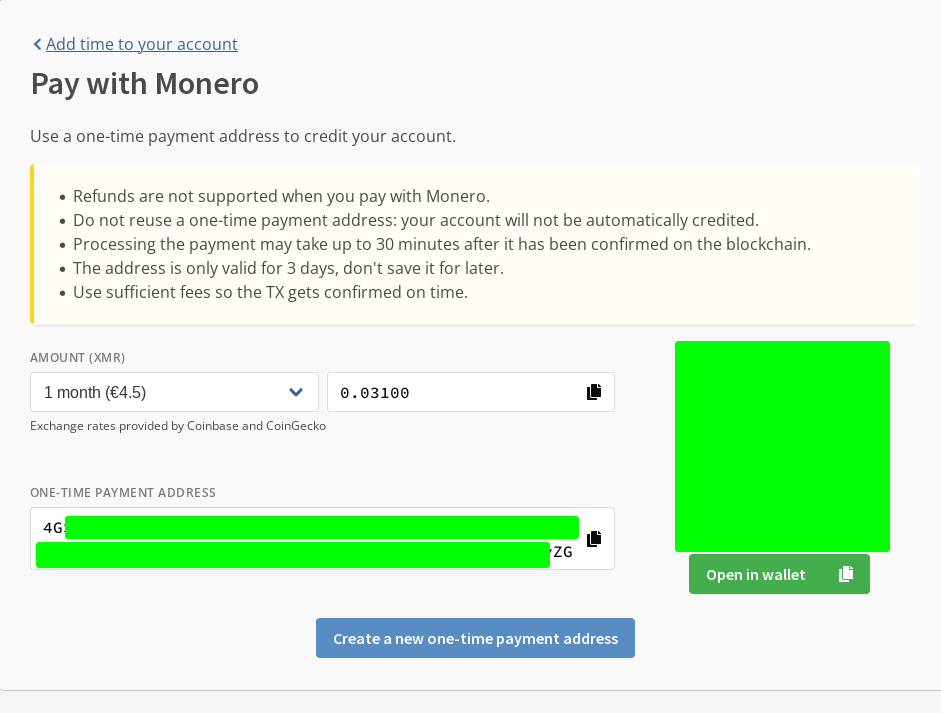Click the address valid for 3 days notice

(x=288, y=268)
